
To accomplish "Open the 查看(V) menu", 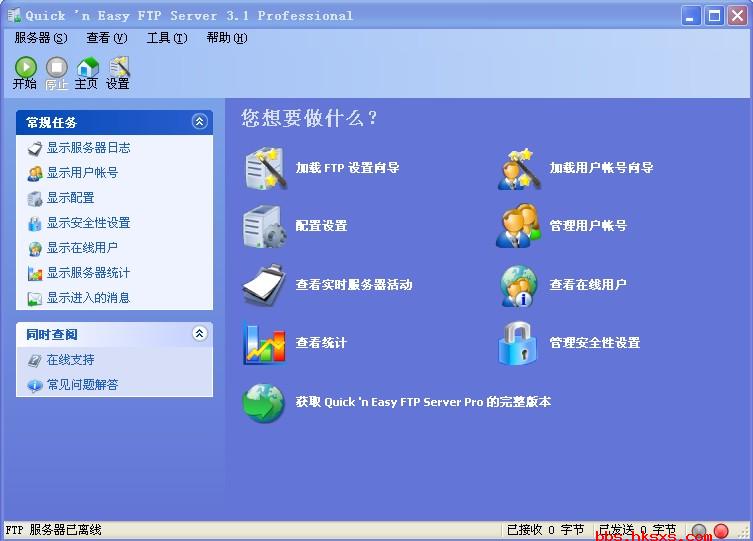I will (x=107, y=38).
